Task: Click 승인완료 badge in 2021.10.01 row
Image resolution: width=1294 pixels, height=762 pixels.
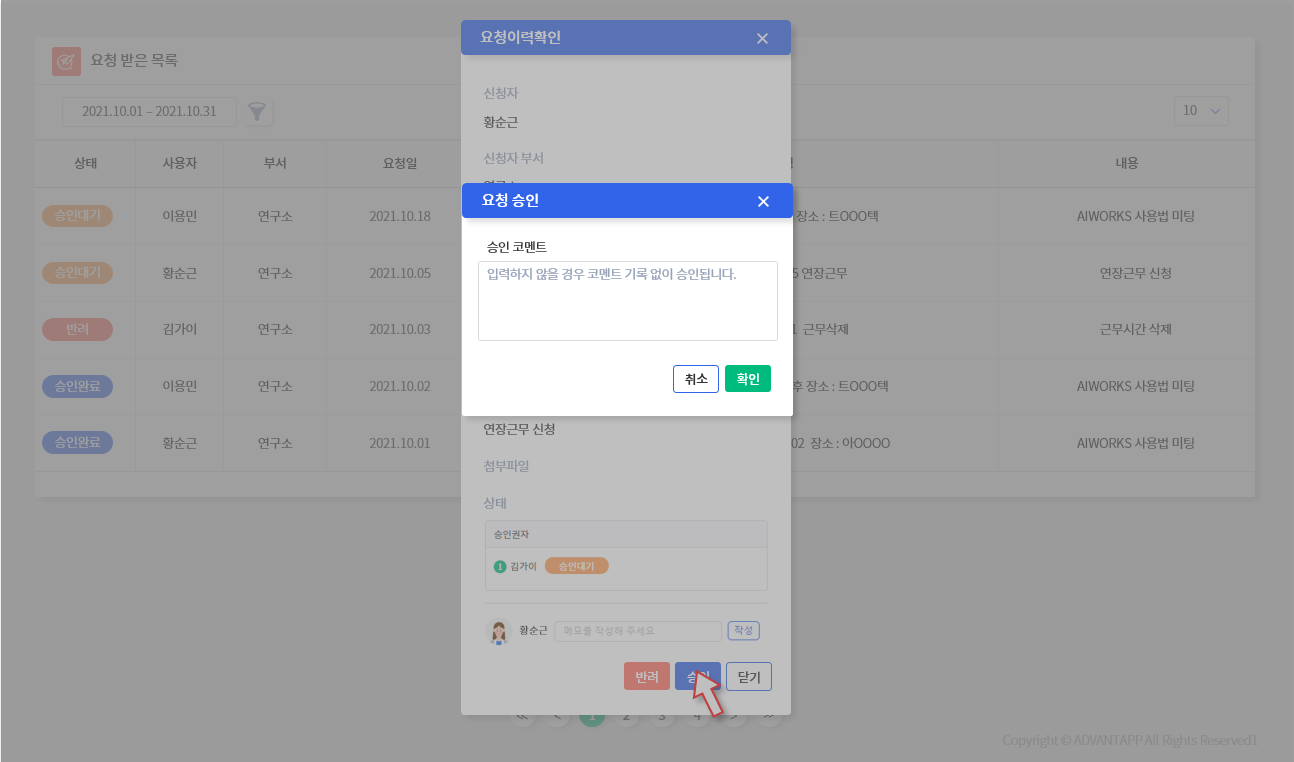Action: point(77,442)
